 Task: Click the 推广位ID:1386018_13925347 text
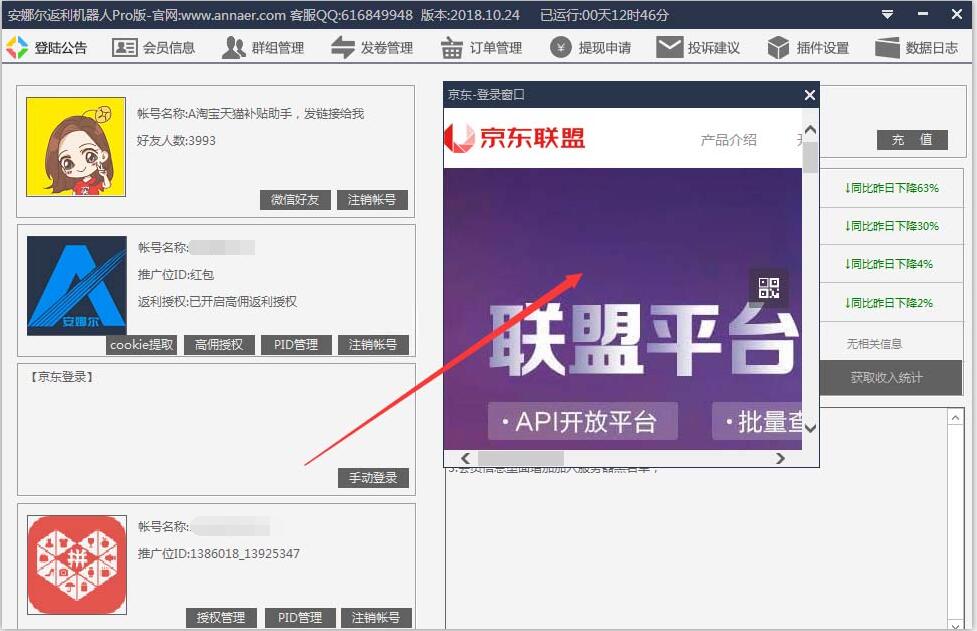pyautogui.click(x=219, y=554)
